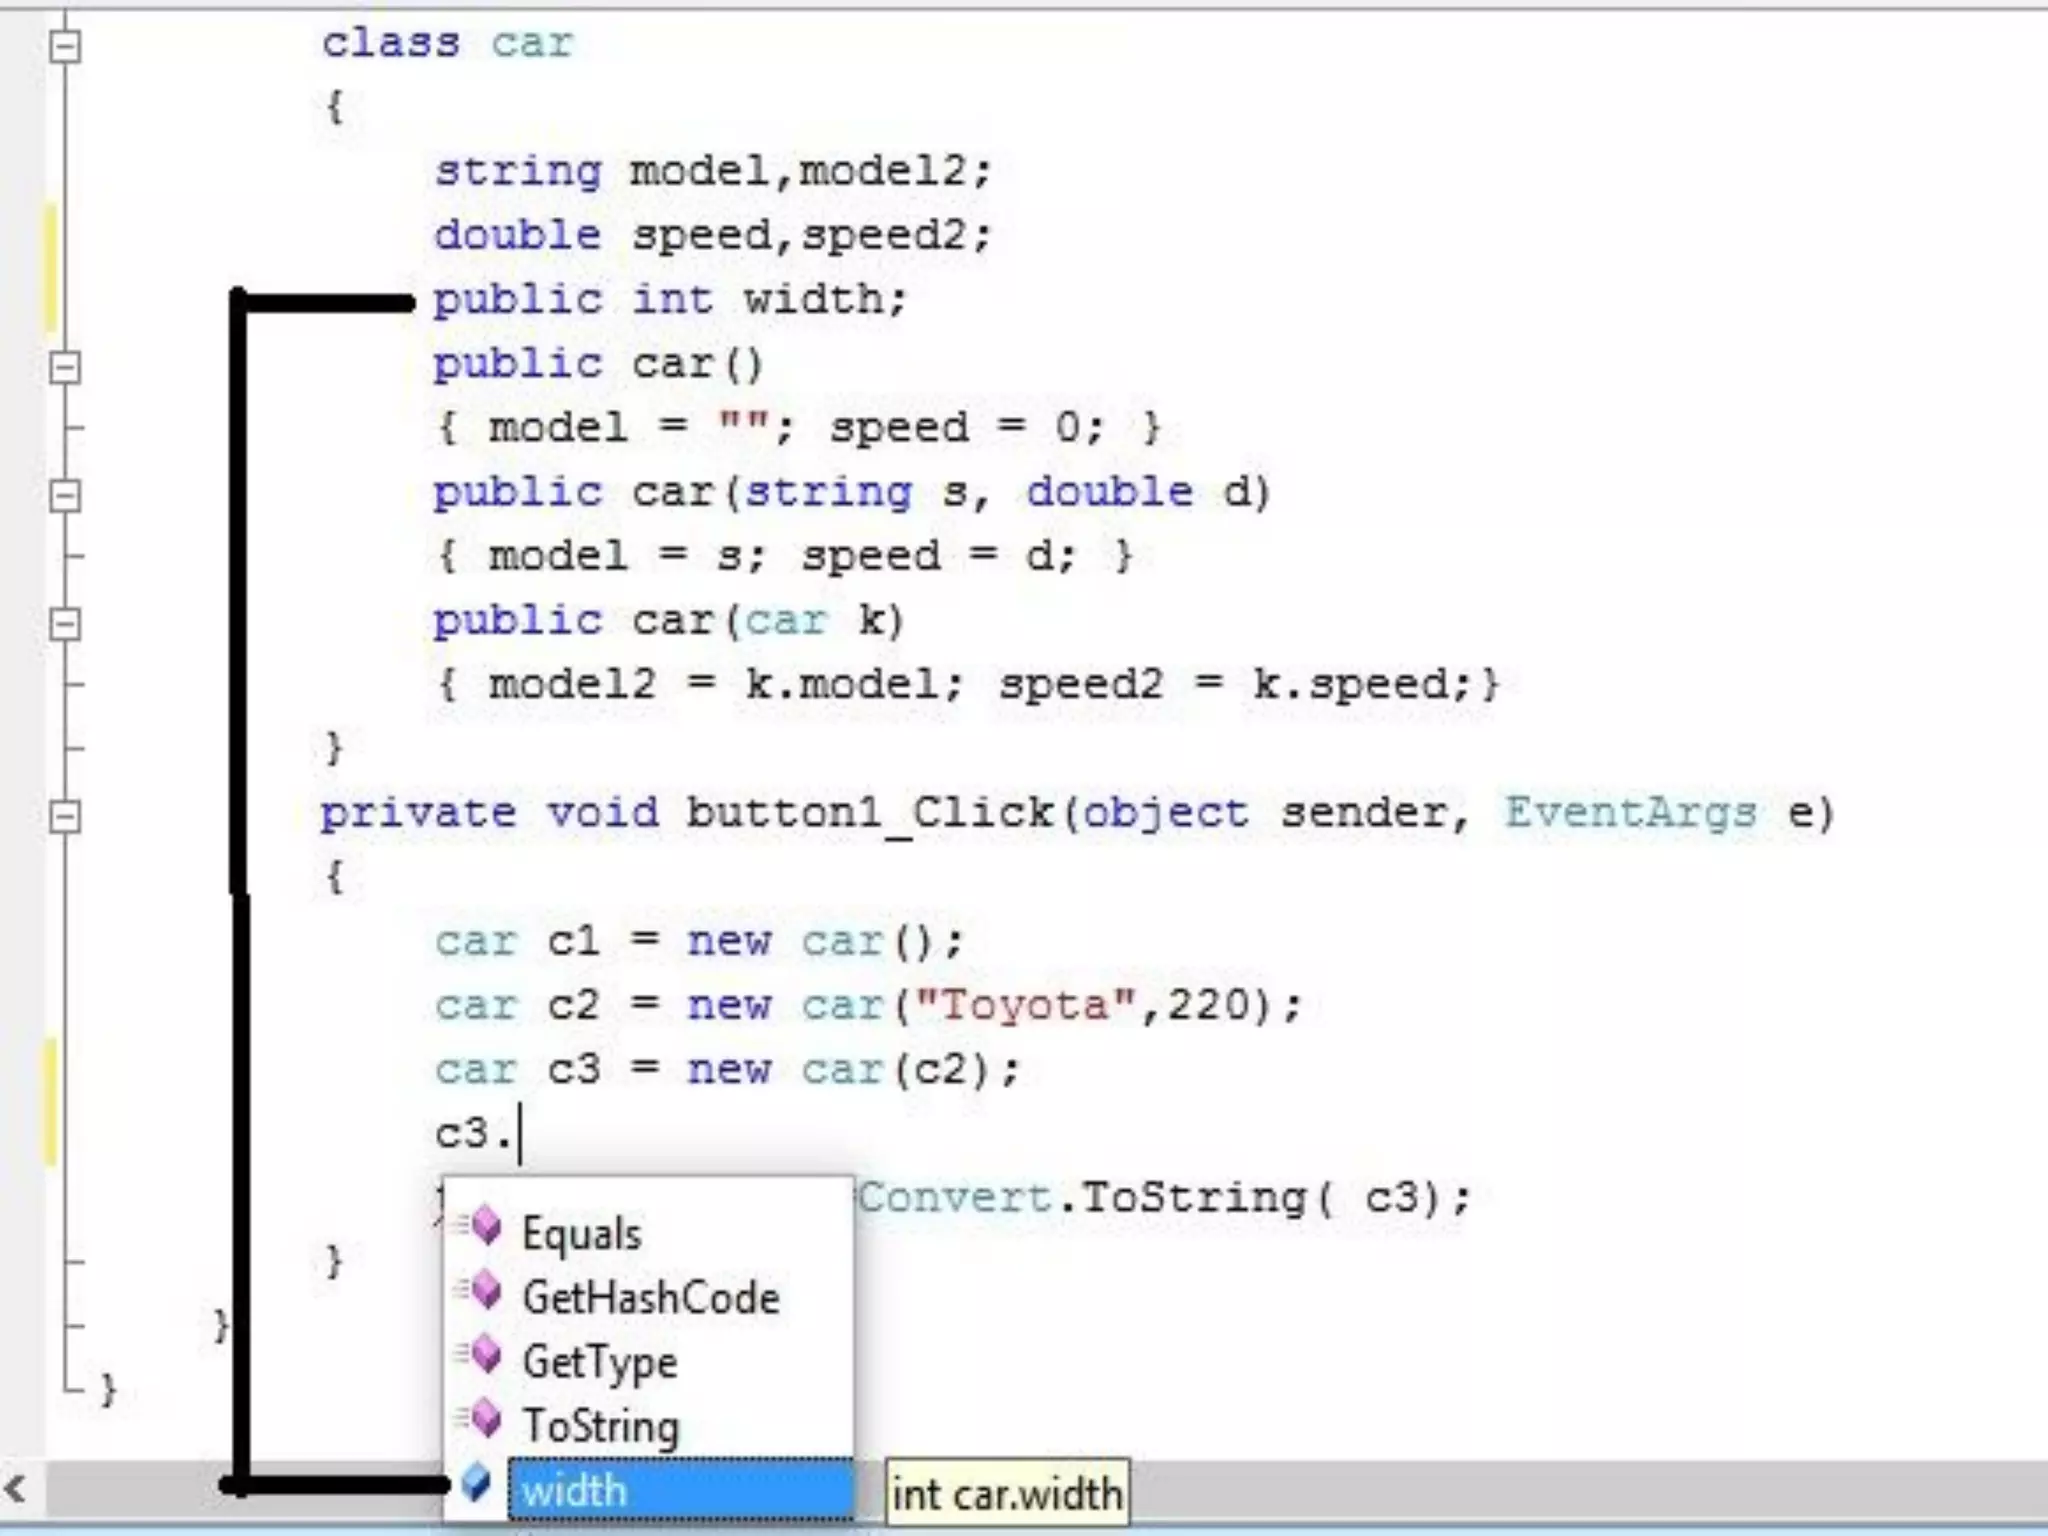
Task: Click the horizontal scrollbar left arrow
Action: (x=14, y=1490)
